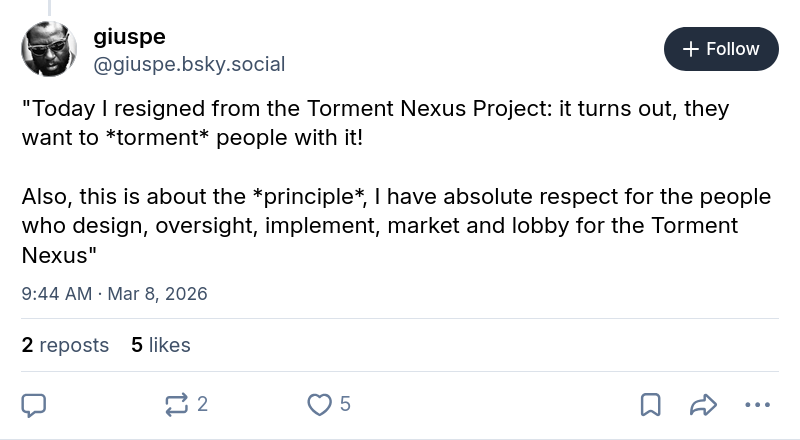The height and width of the screenshot is (440, 800).
Task: Reply to giuspe's post via speech bubble icon
Action: coord(34,405)
